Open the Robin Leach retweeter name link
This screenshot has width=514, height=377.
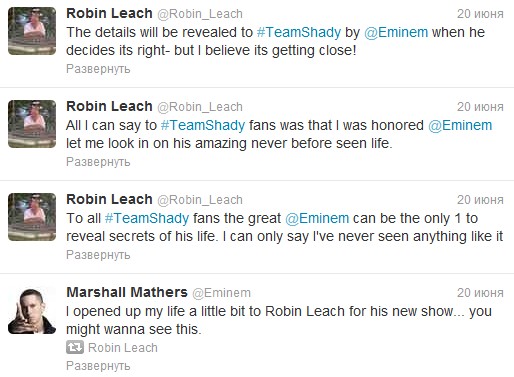(x=123, y=348)
